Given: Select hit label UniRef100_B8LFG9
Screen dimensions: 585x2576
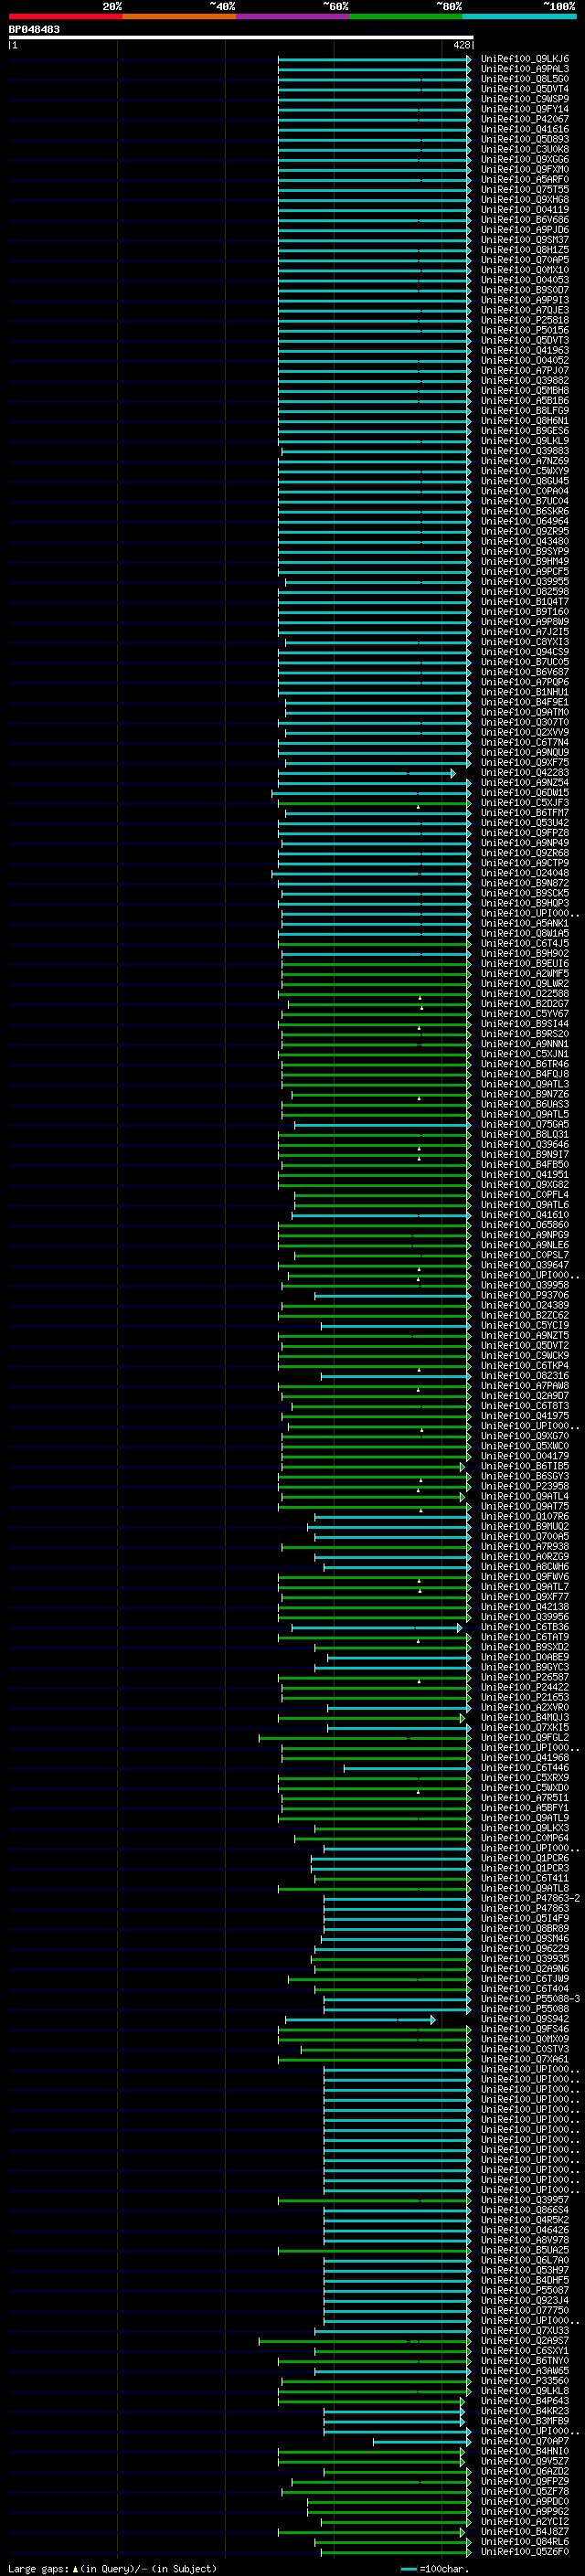Looking at the screenshot, I should pyautogui.click(x=525, y=411).
